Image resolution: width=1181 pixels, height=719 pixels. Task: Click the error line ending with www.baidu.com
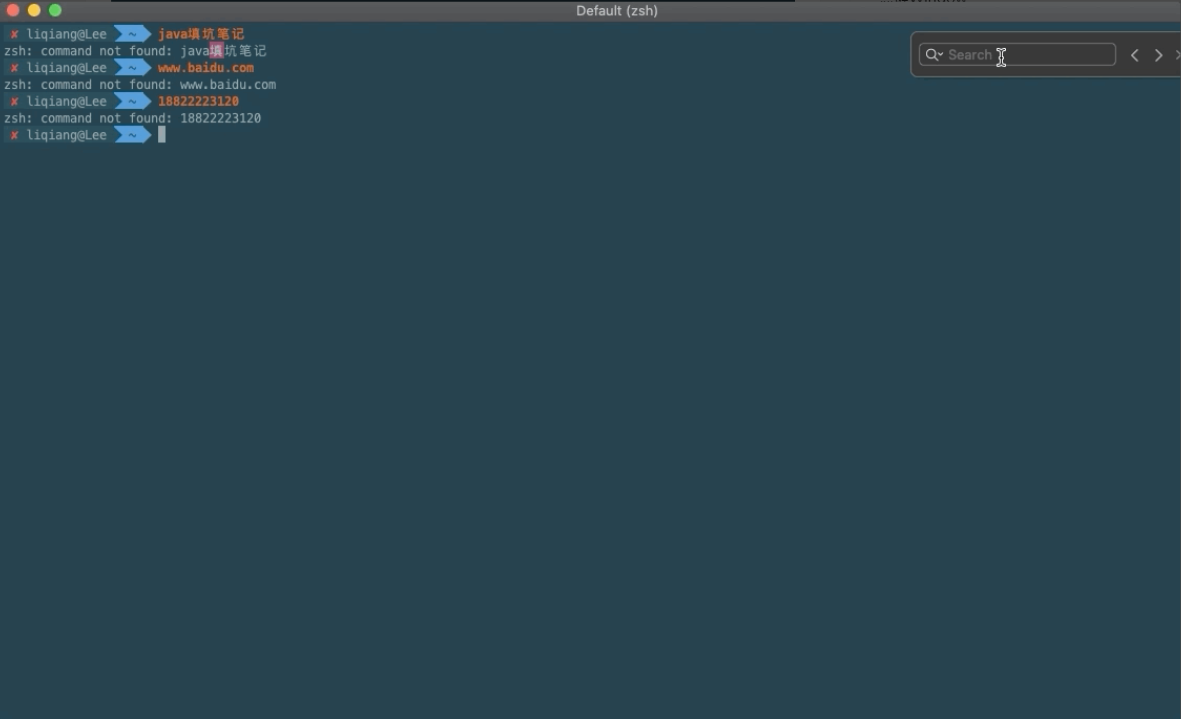click(x=140, y=84)
